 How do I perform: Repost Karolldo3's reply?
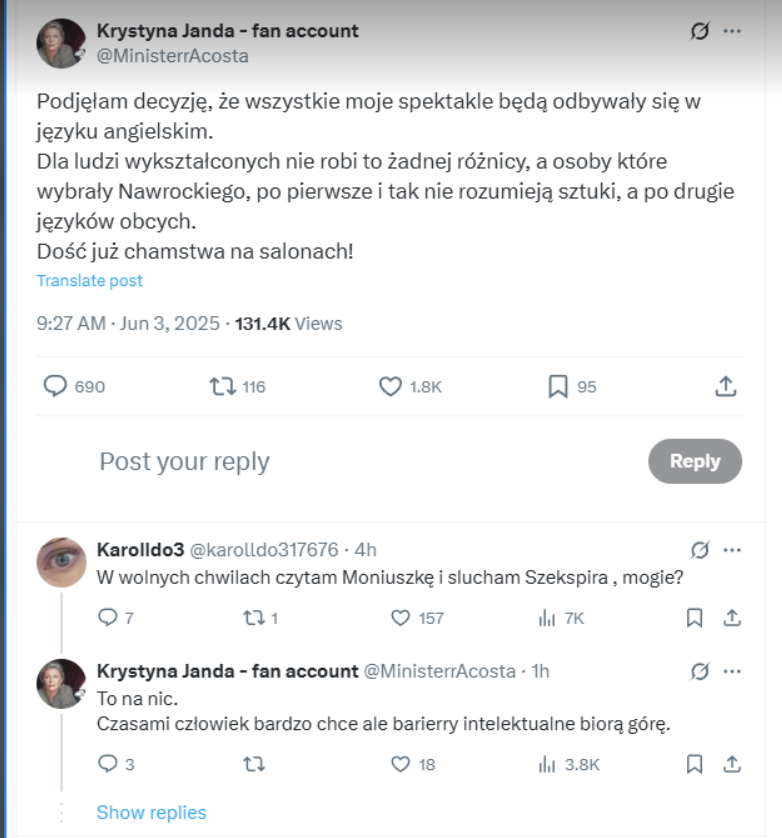coord(253,618)
